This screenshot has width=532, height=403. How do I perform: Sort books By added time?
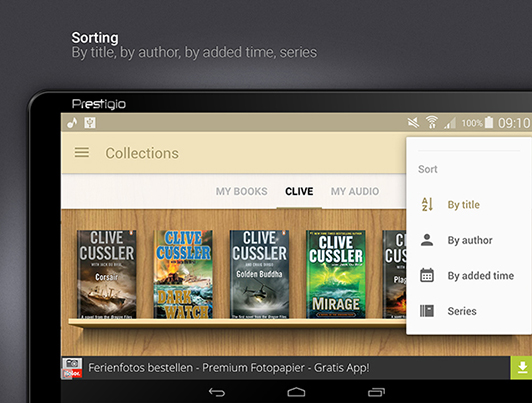tap(480, 275)
